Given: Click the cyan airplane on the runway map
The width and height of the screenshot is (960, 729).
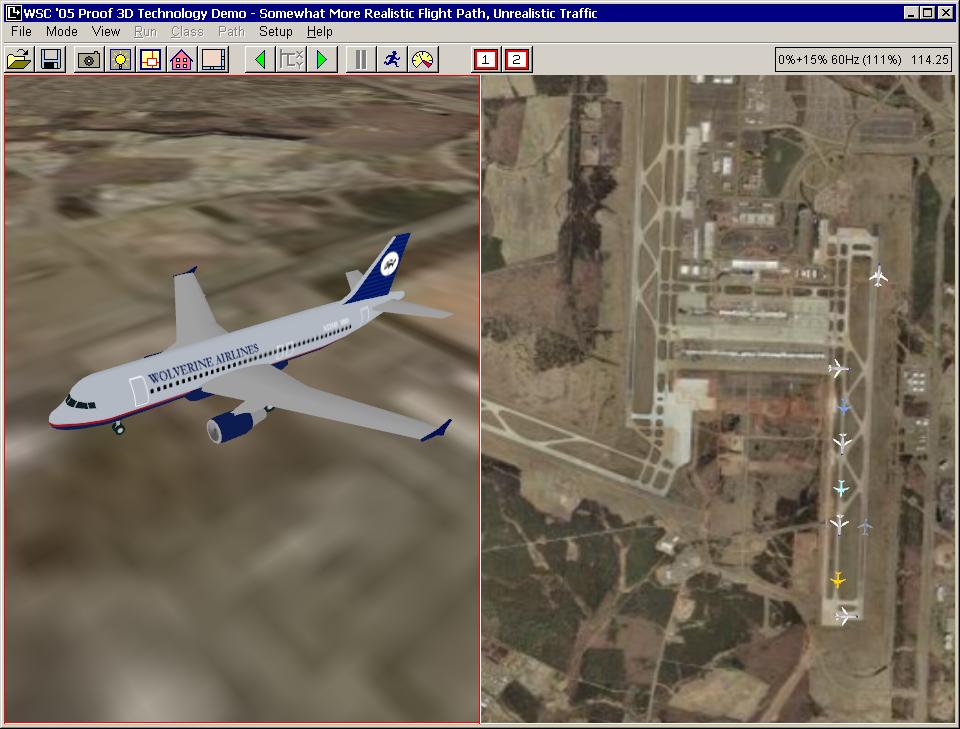Looking at the screenshot, I should pyautogui.click(x=841, y=488).
